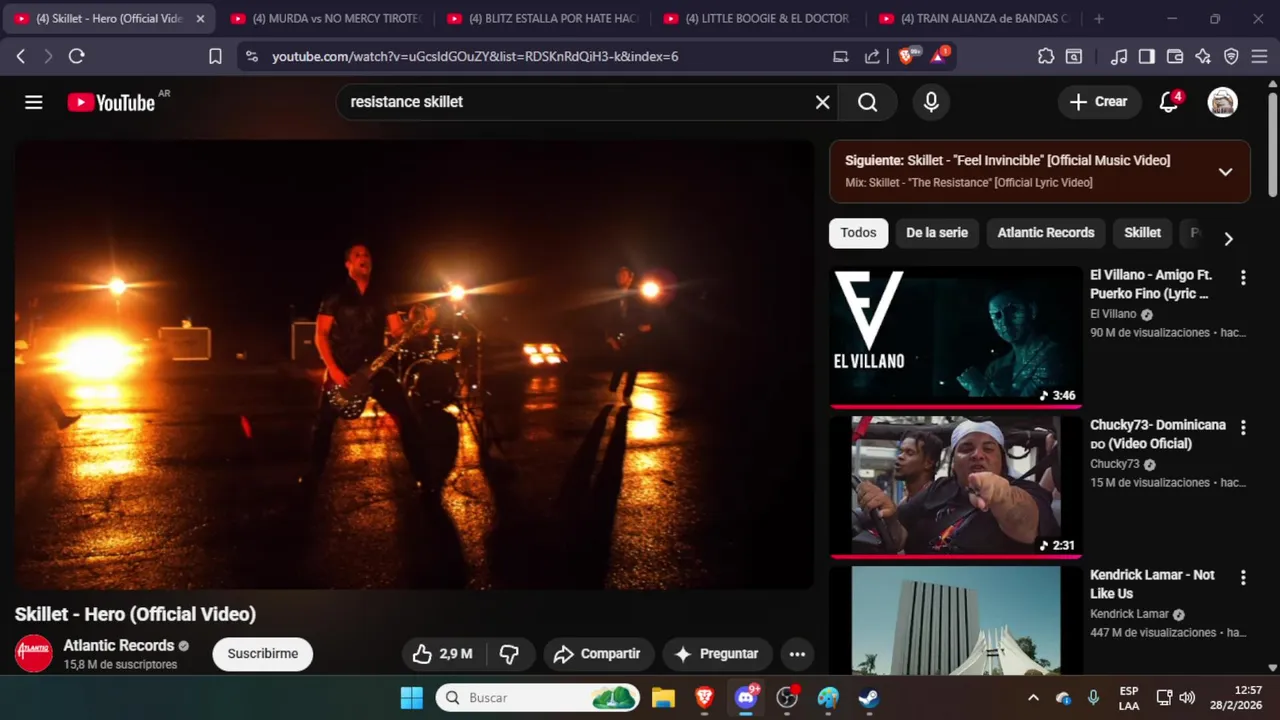
Task: Switch to BLITZ ESTALLA POR HATE tab
Action: point(542,19)
